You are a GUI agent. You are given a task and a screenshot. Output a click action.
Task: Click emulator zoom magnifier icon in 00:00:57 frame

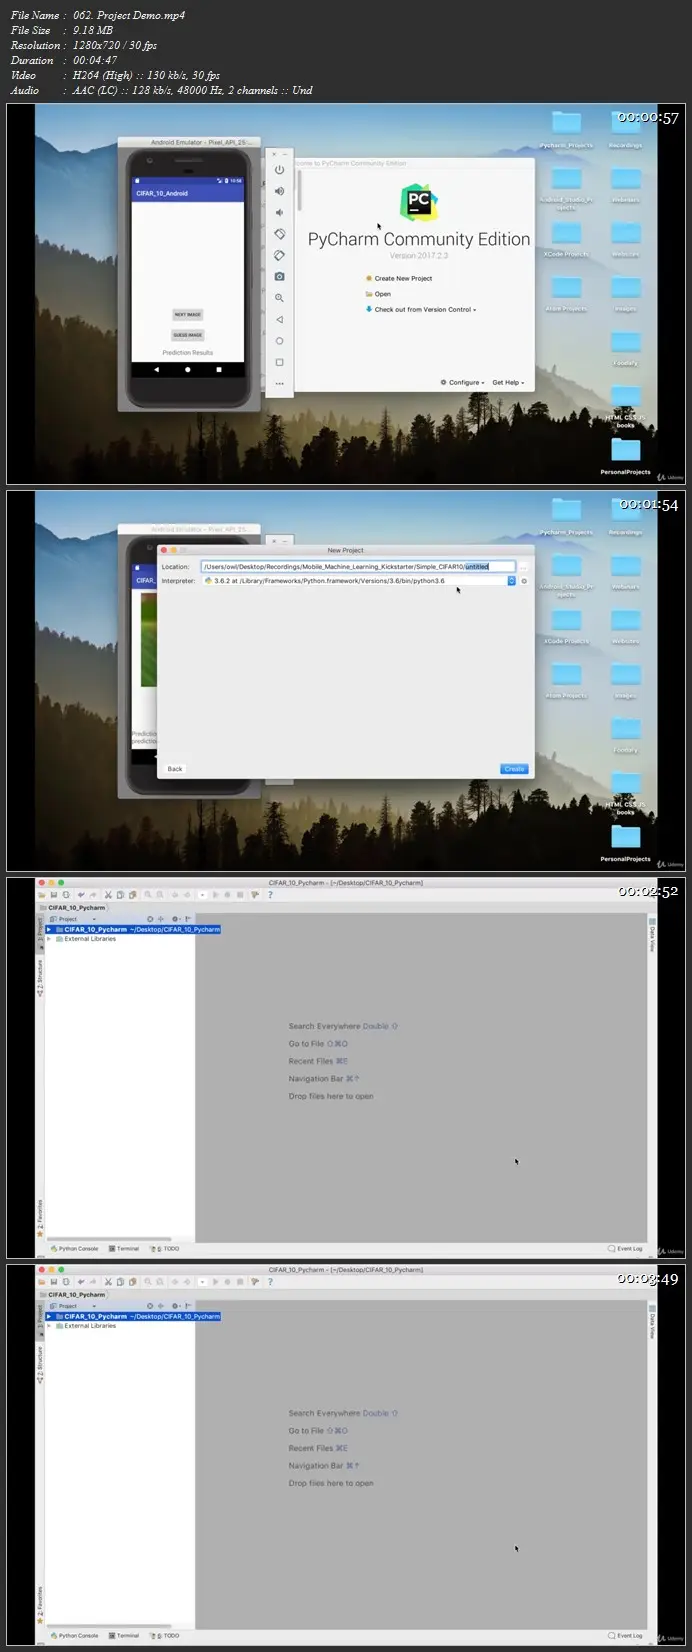point(279,298)
